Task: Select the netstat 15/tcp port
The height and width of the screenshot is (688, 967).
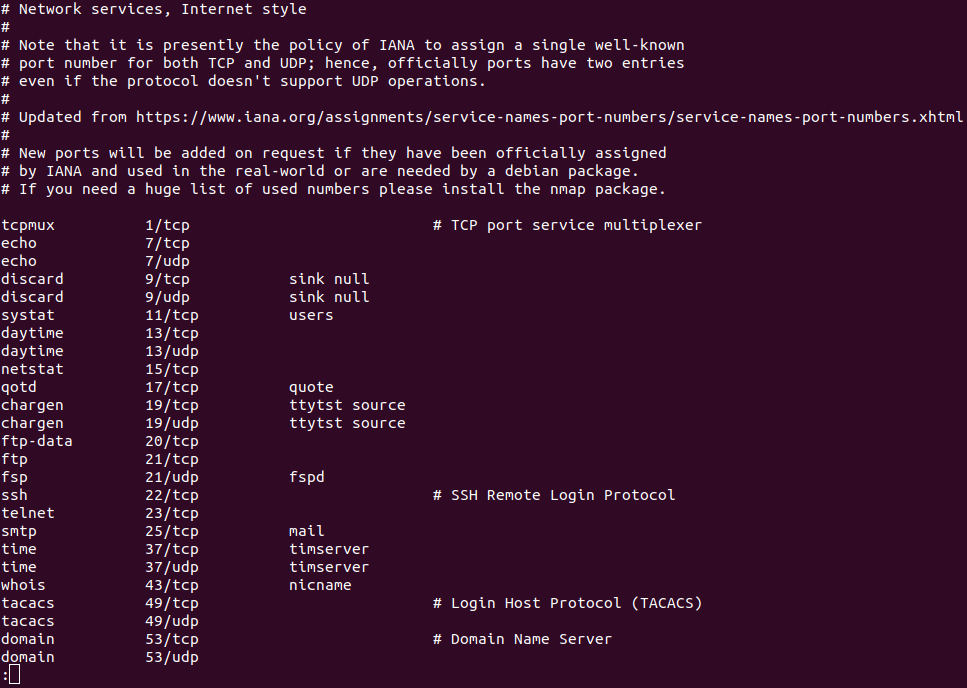Action: point(171,369)
